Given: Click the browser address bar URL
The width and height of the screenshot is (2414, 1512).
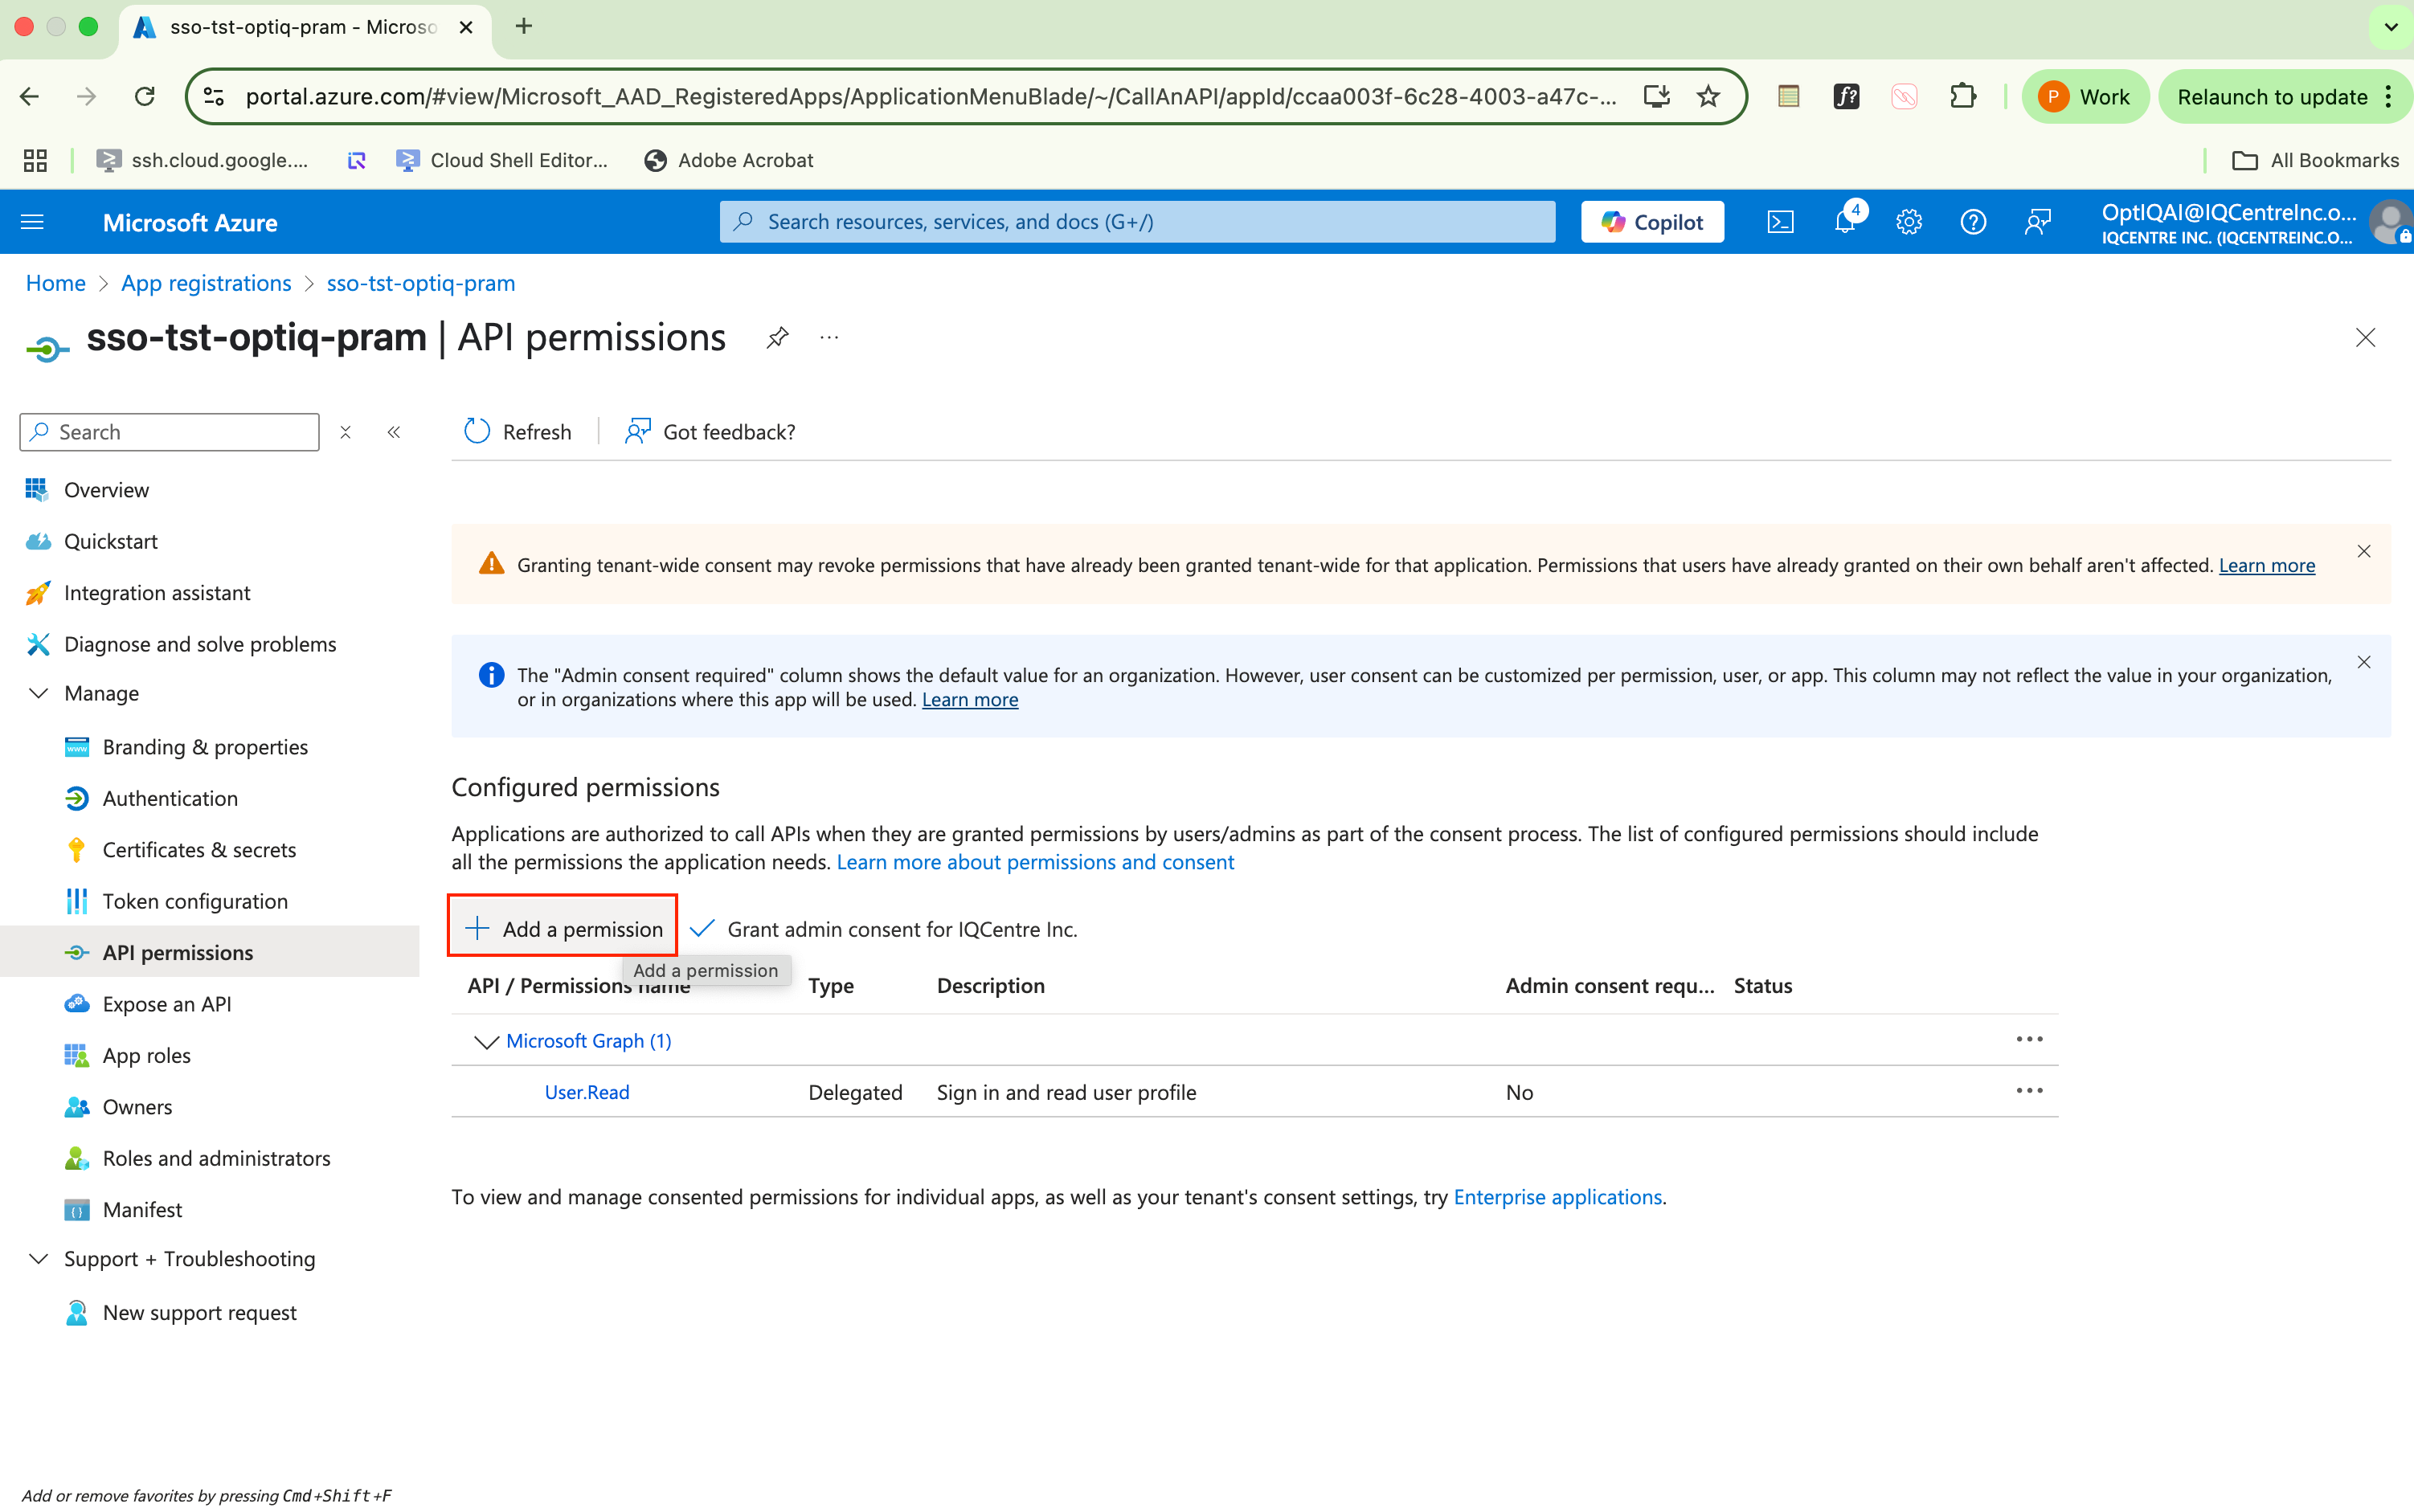Looking at the screenshot, I should (x=931, y=96).
